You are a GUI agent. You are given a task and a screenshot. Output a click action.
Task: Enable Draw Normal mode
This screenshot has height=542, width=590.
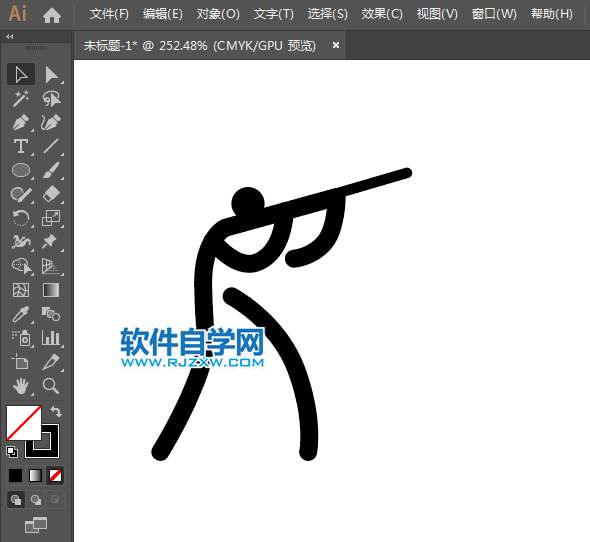coord(16,500)
